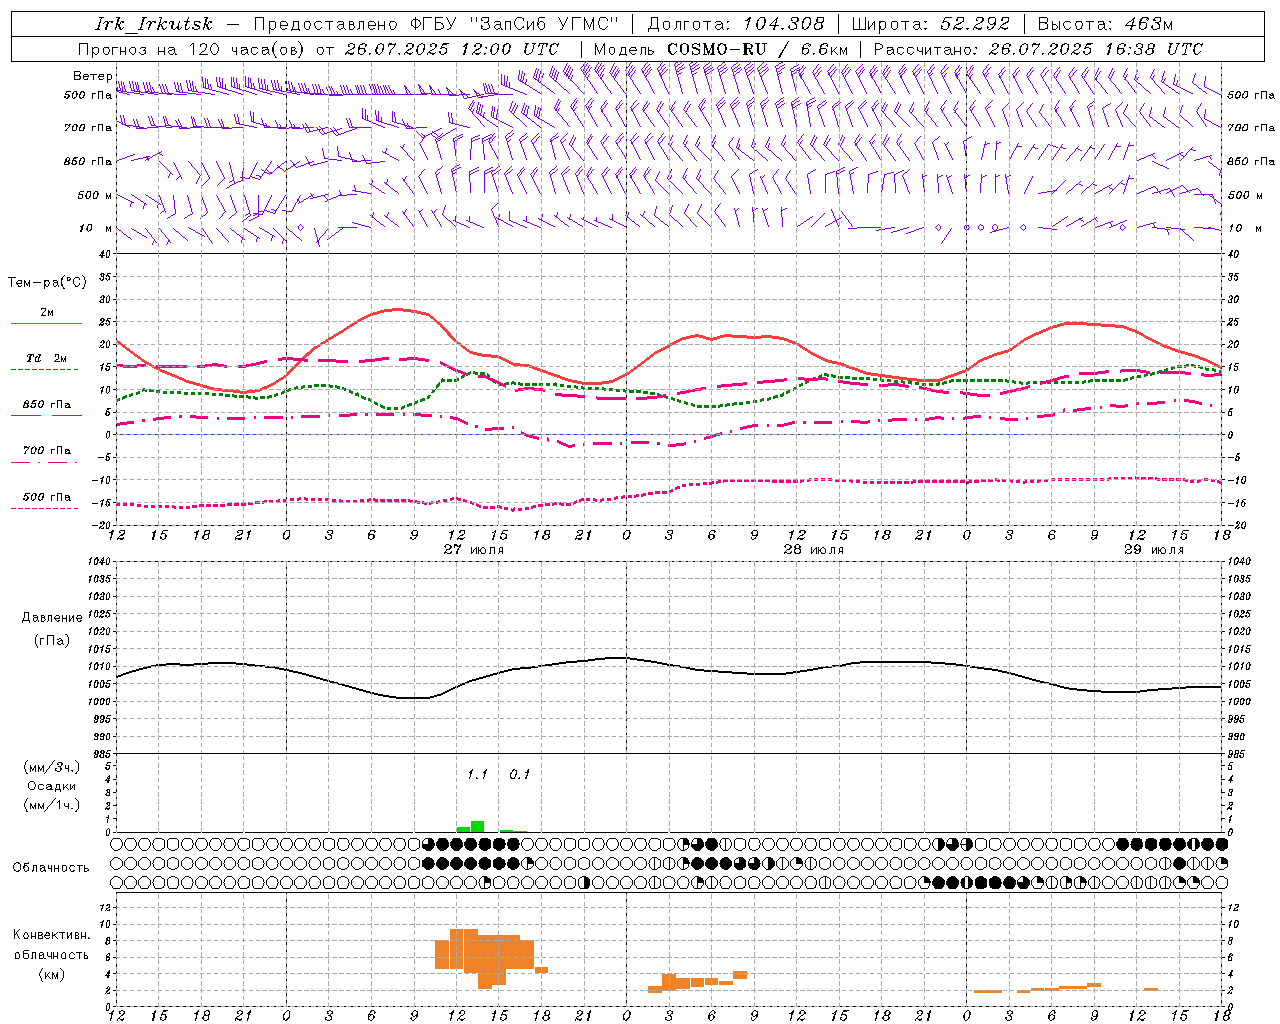Select the "29 июля" date label

1154,550
